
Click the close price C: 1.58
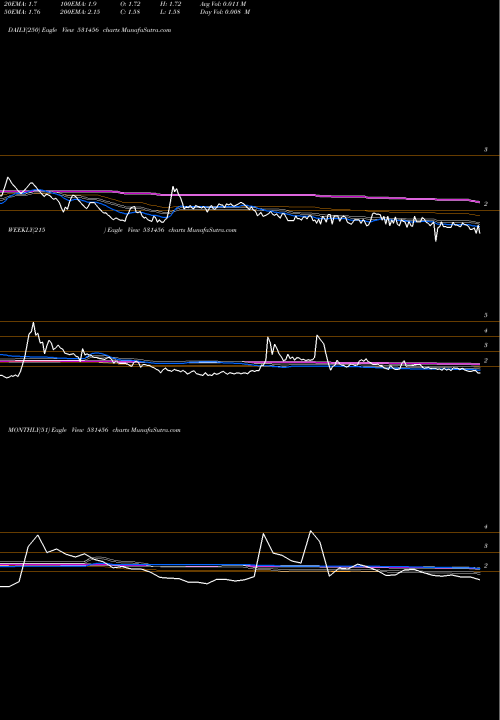pos(131,12)
